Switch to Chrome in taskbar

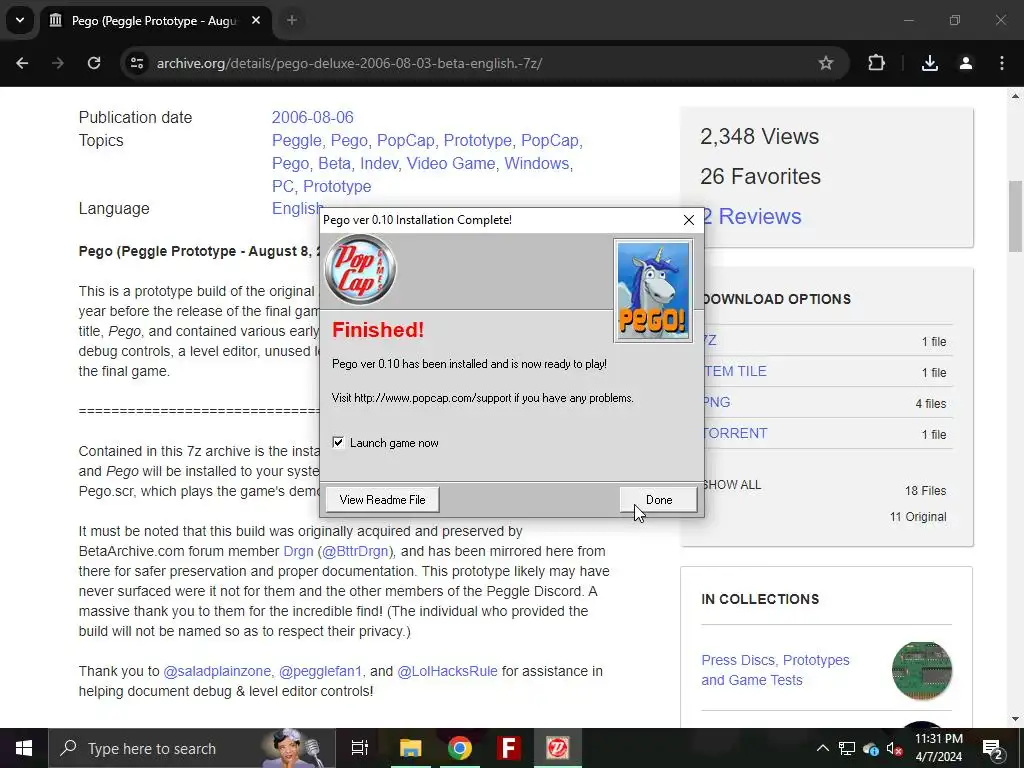click(460, 748)
